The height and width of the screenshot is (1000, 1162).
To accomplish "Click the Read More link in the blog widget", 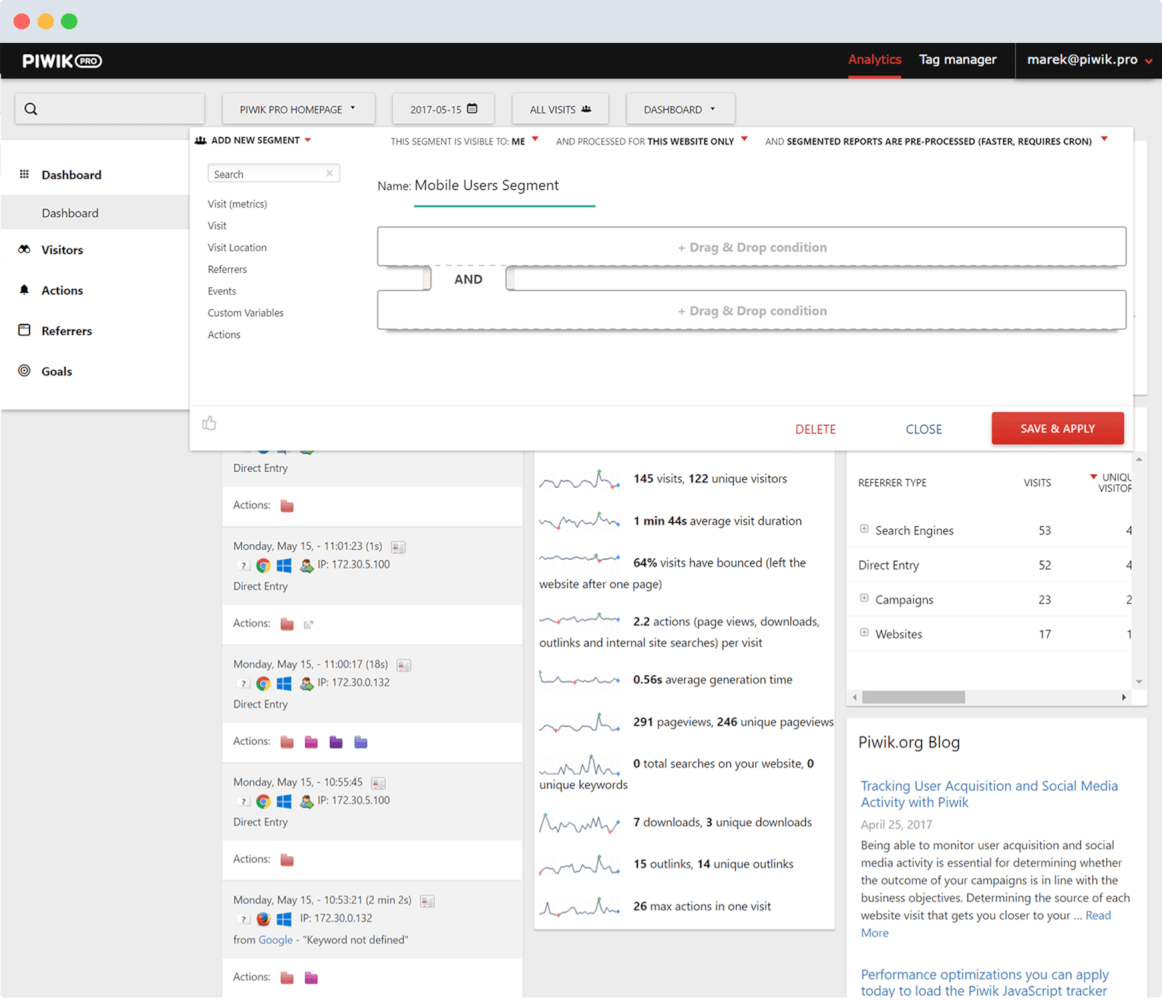I will (986, 924).
